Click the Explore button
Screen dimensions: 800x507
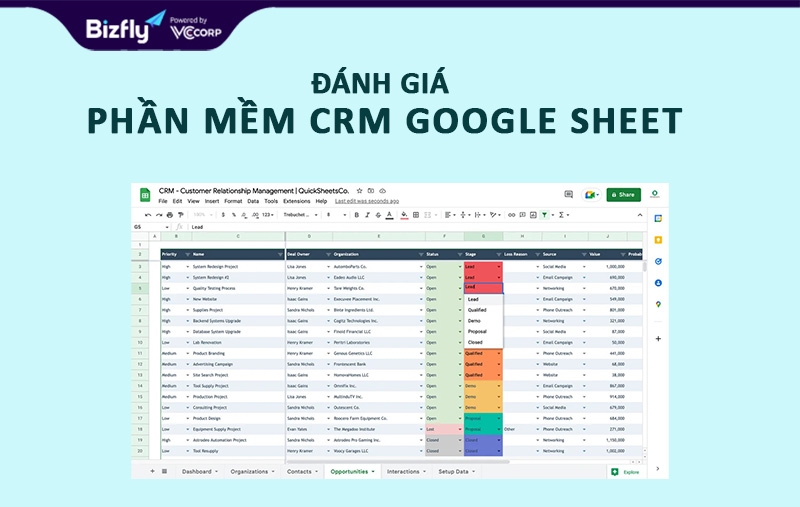[626, 471]
